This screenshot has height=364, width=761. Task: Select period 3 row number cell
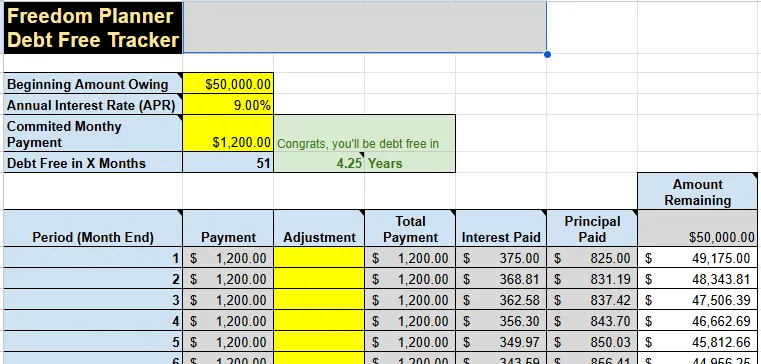coord(93,299)
